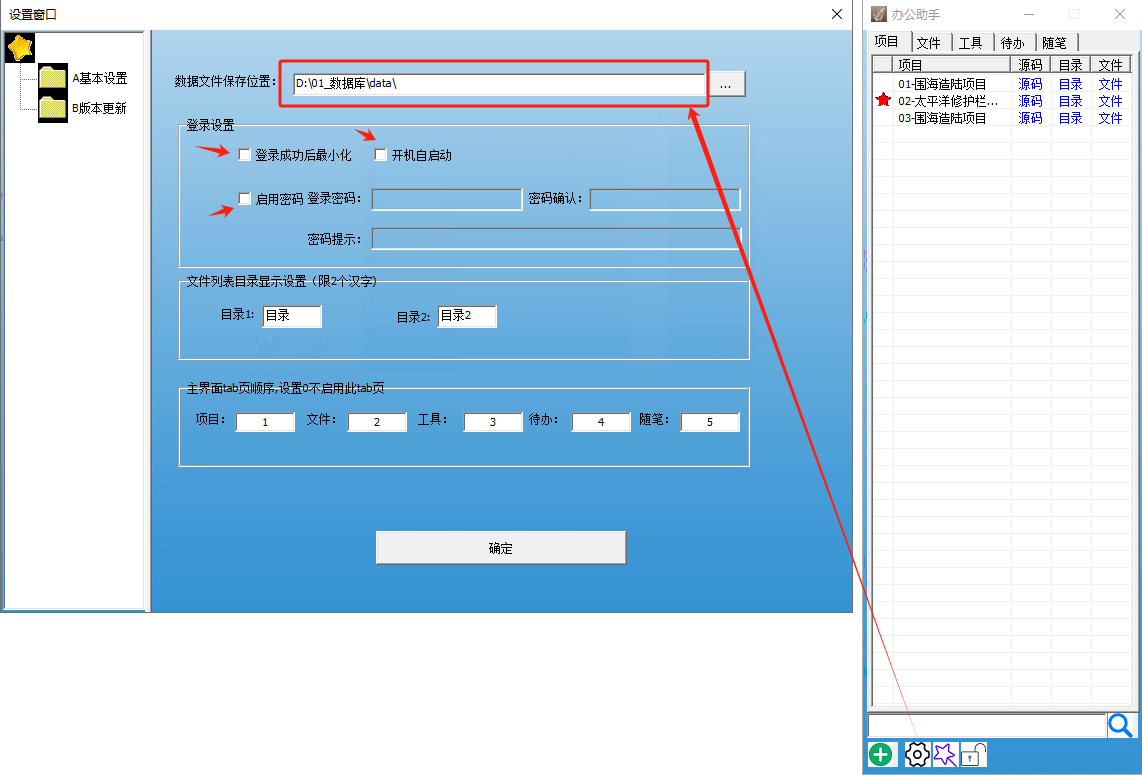Open 文件 link for 02-太平洋修护栏
This screenshot has height=778, width=1142.
(1110, 101)
